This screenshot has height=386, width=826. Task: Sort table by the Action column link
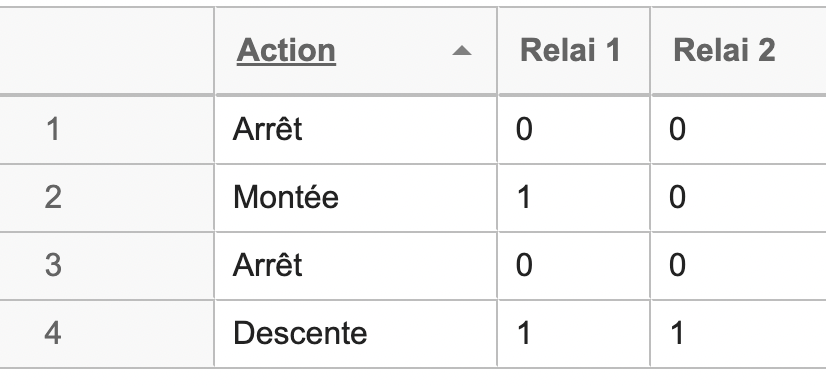coord(286,51)
